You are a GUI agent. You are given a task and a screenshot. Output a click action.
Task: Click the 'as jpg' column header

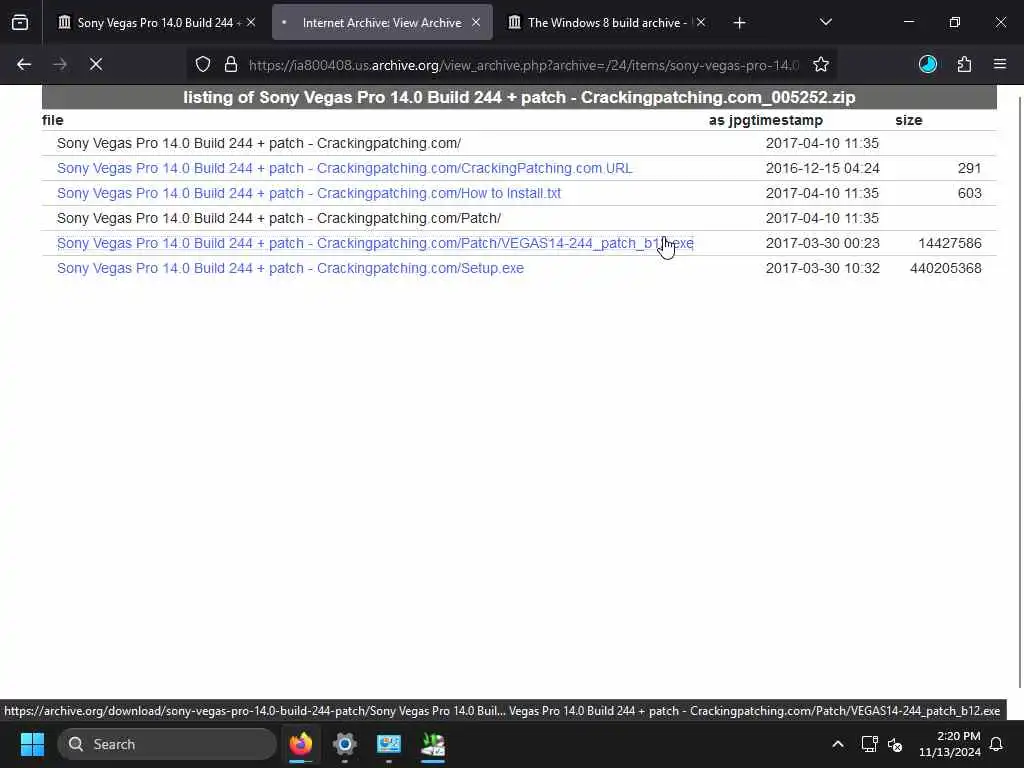click(727, 120)
